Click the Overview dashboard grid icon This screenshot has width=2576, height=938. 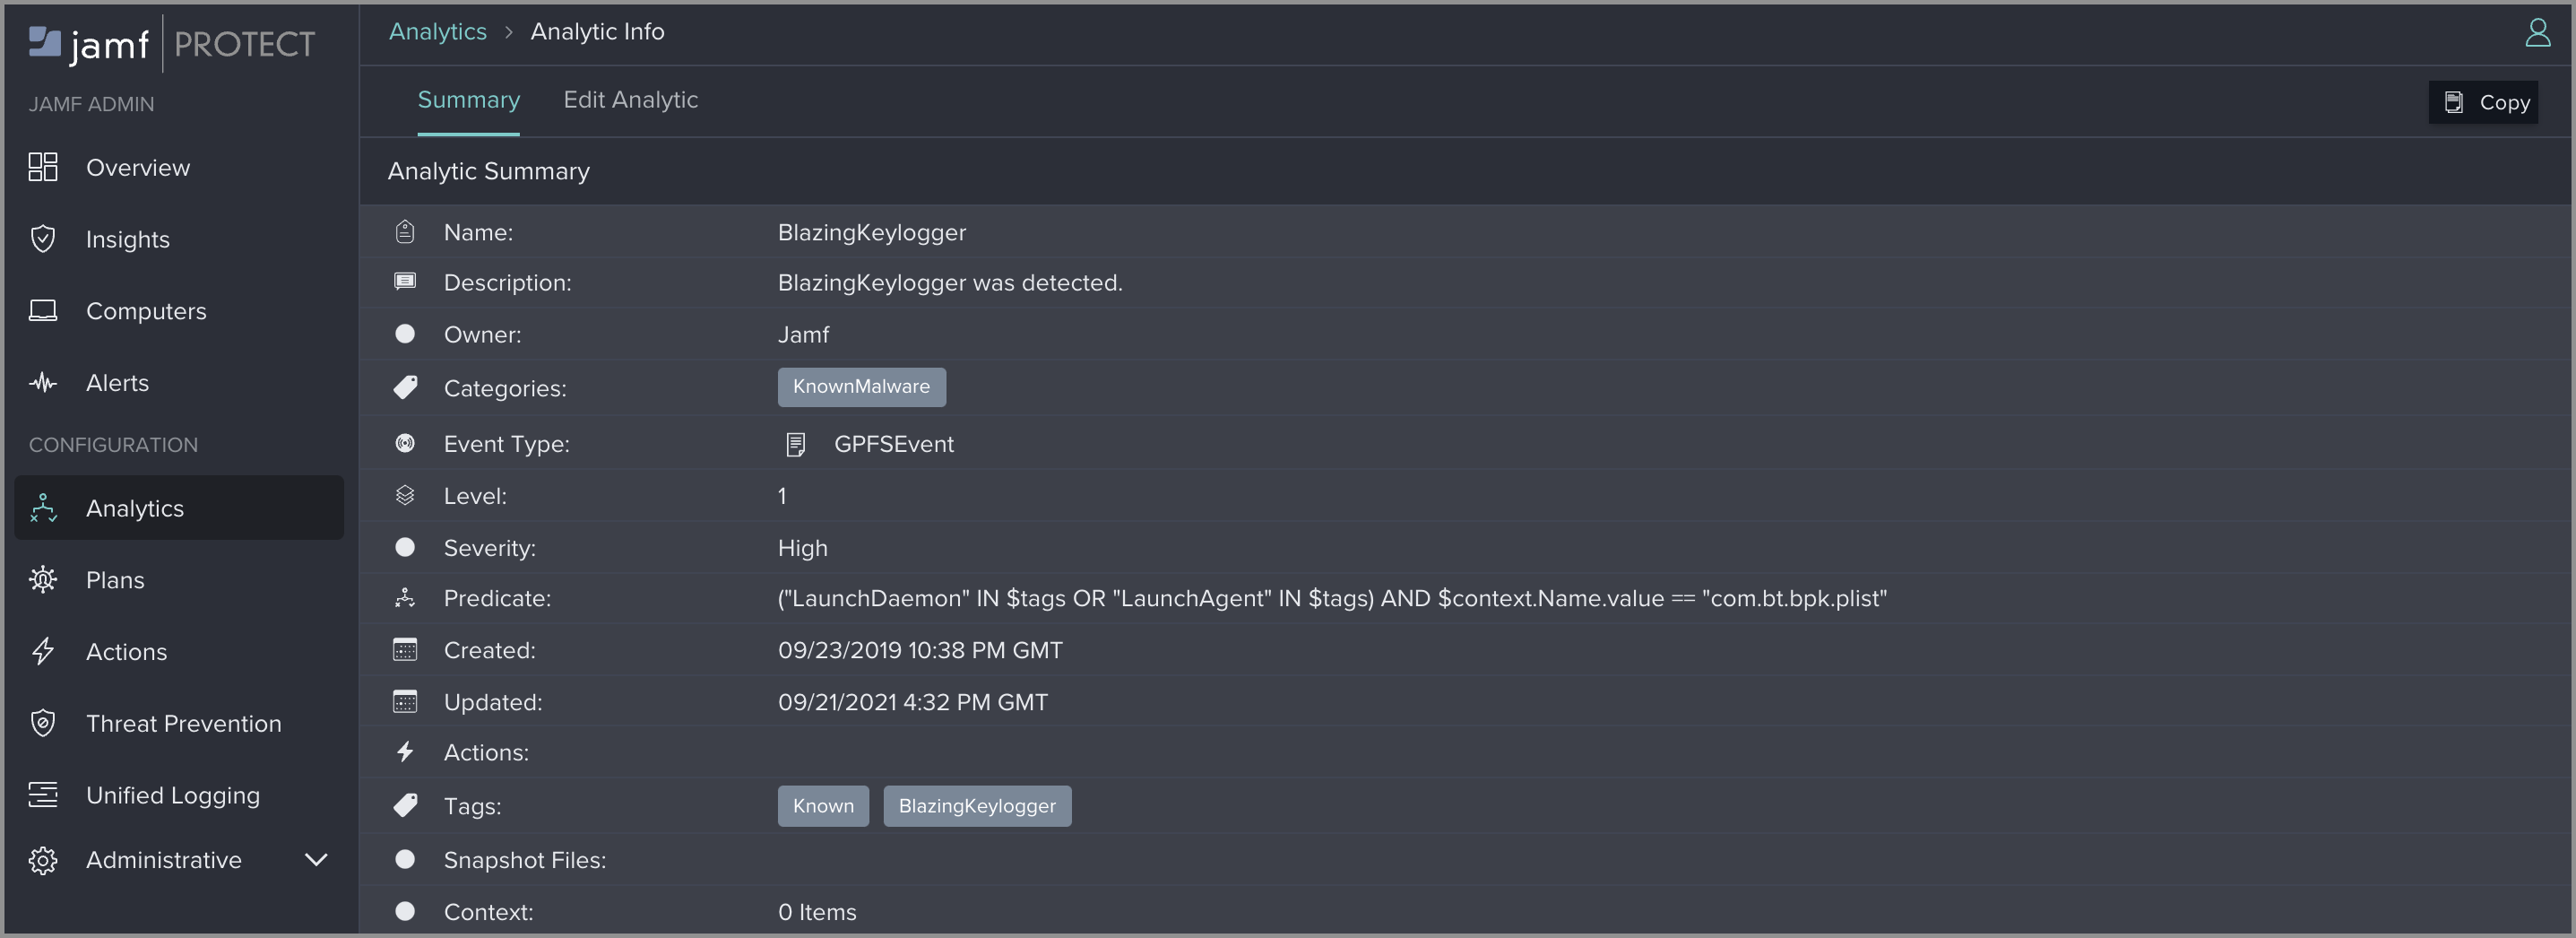point(43,167)
